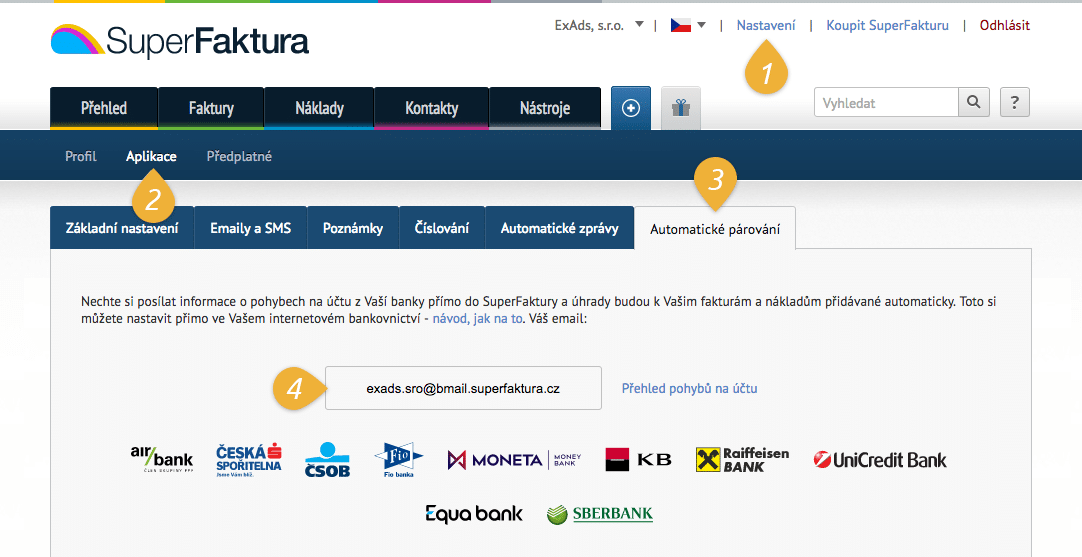Screen dimensions: 1082x557
Task: Go to the Aplikace submenu item
Action: tap(151, 156)
